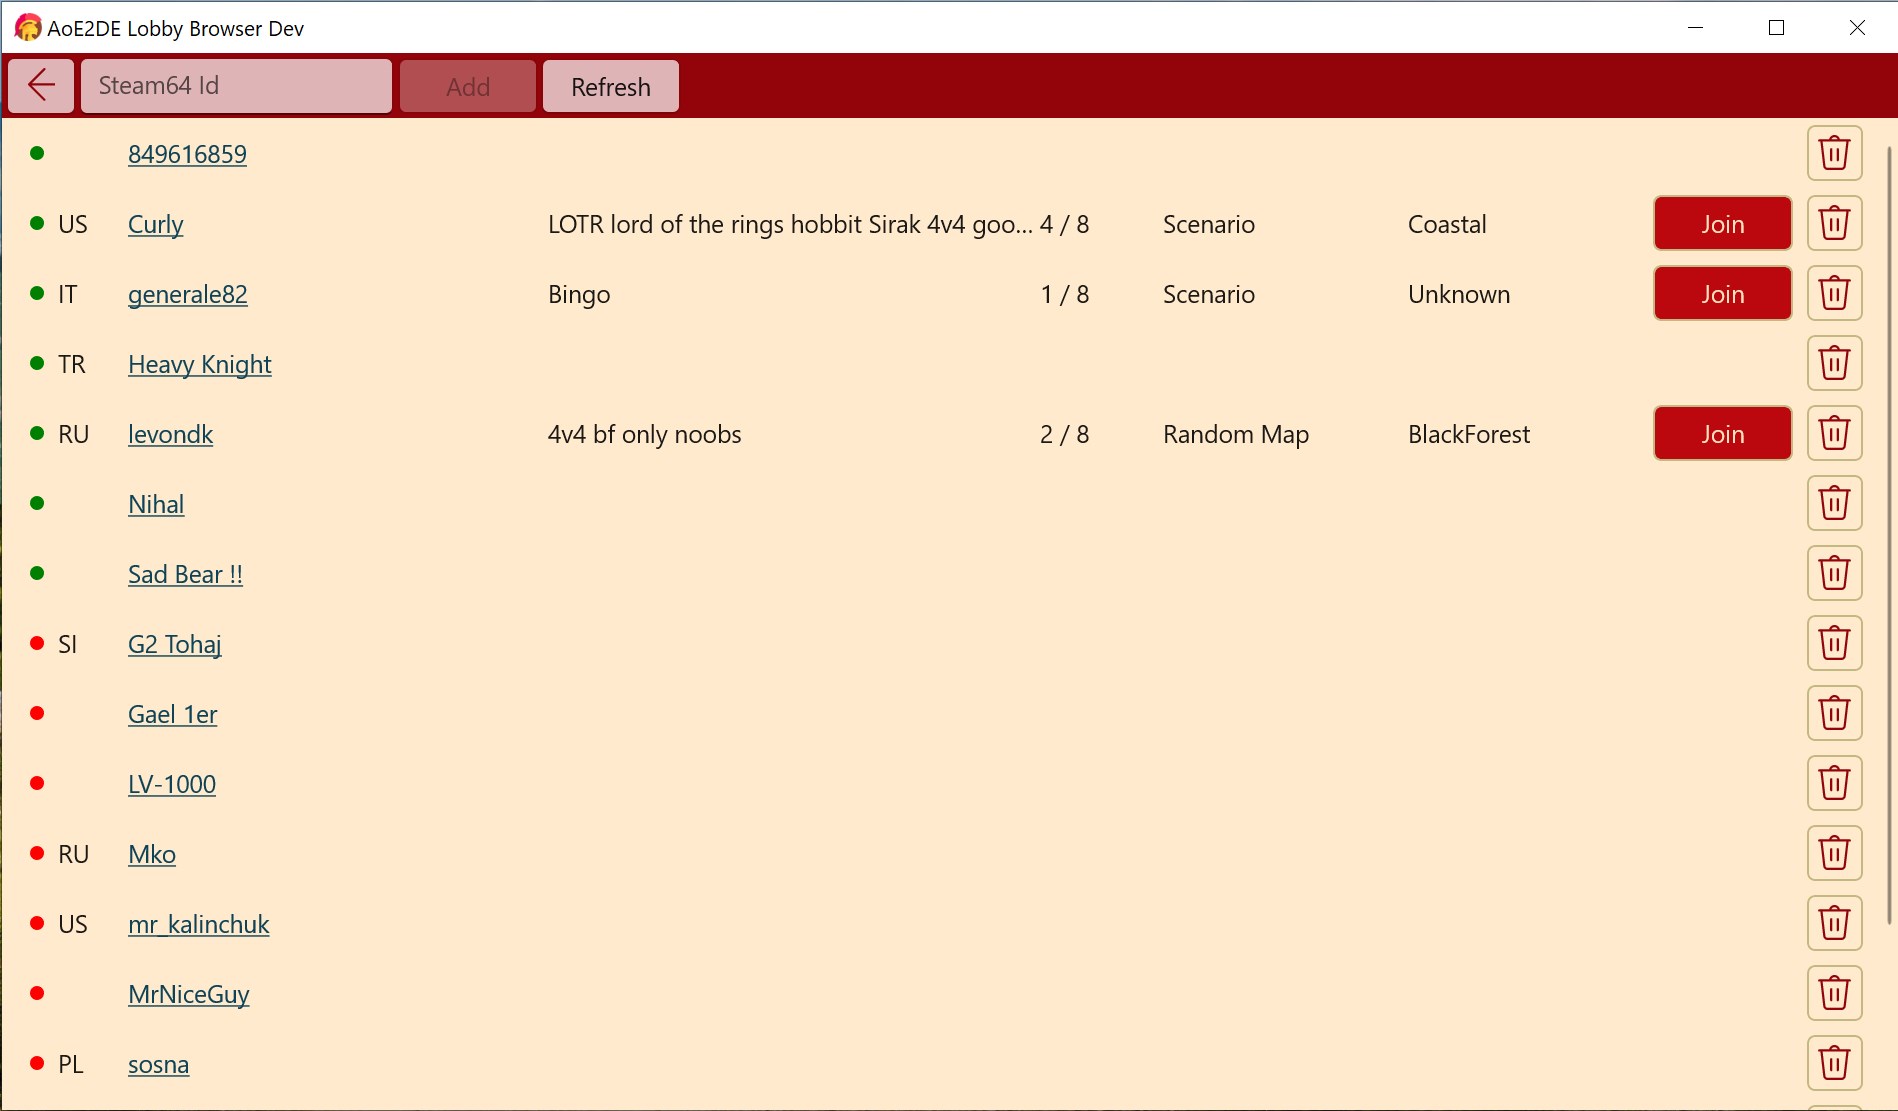Remove LV-1000 using trash icon
Screen dimensions: 1898x1111
pos(1834,783)
